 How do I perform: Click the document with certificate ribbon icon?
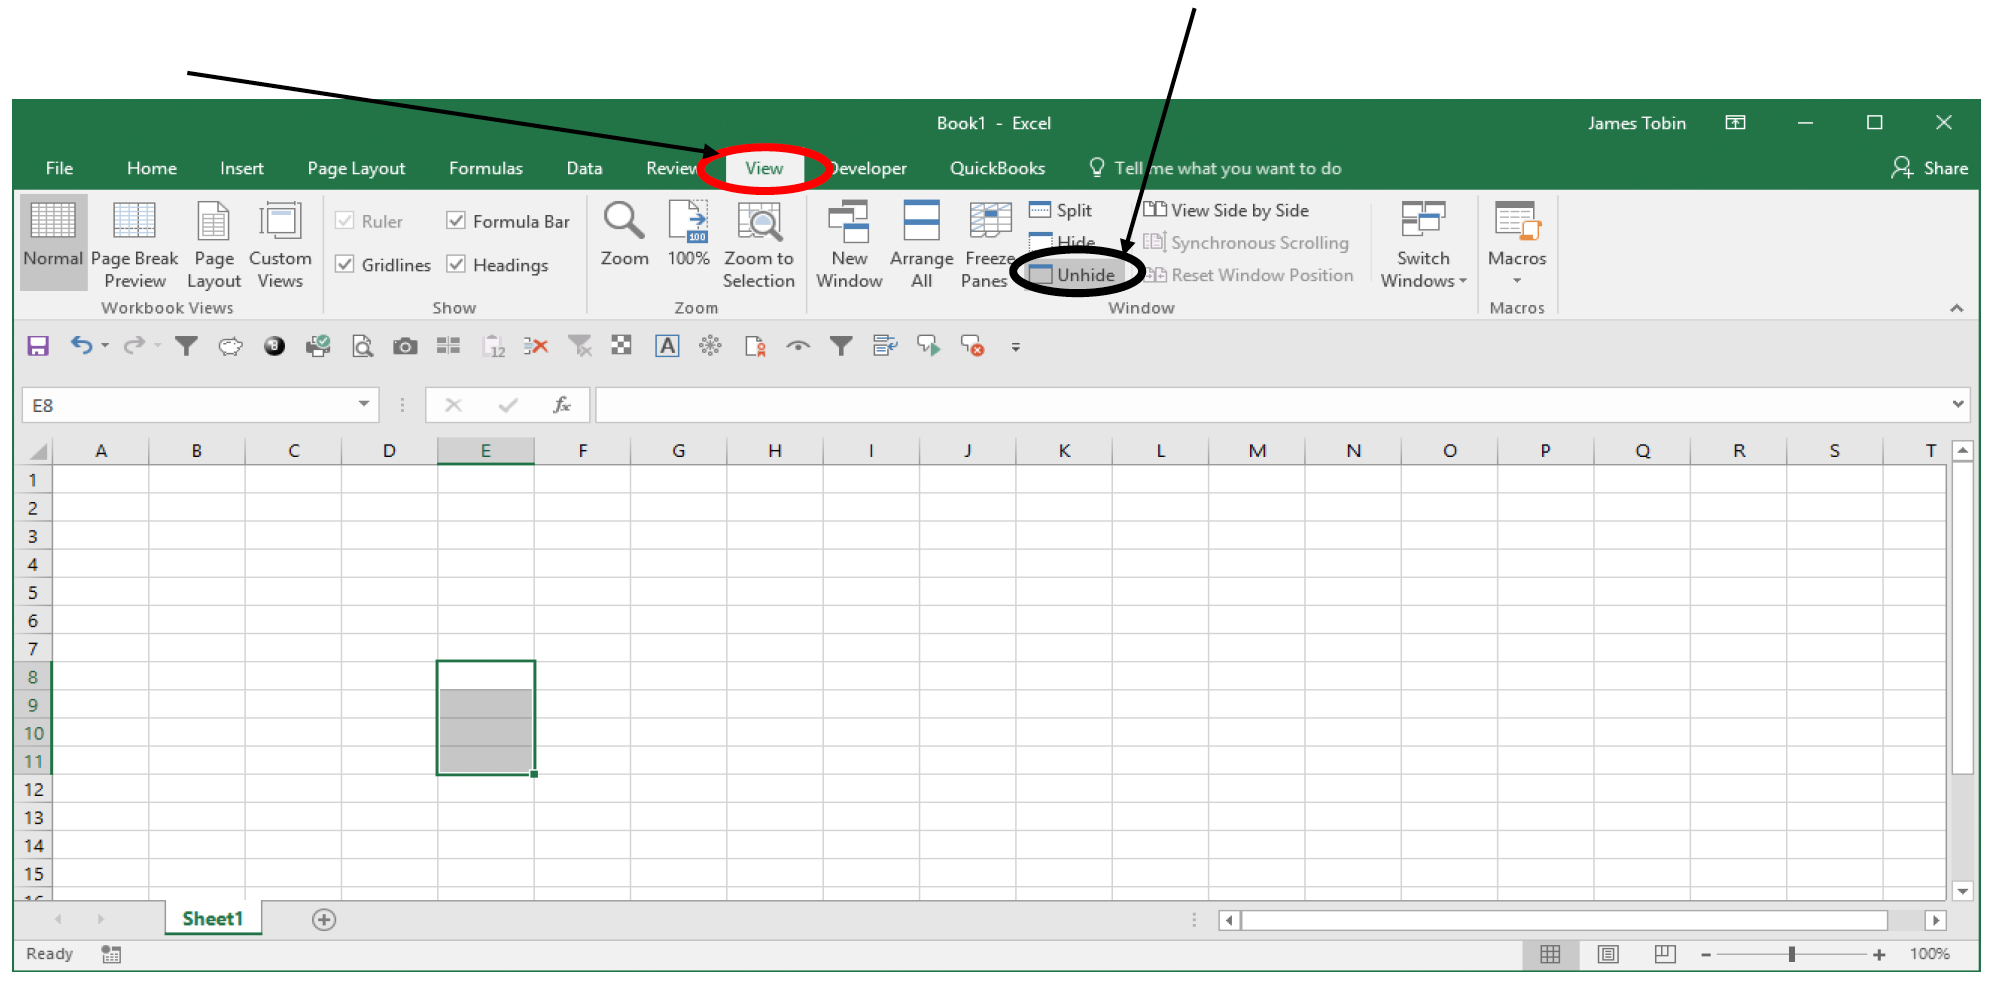(x=755, y=346)
